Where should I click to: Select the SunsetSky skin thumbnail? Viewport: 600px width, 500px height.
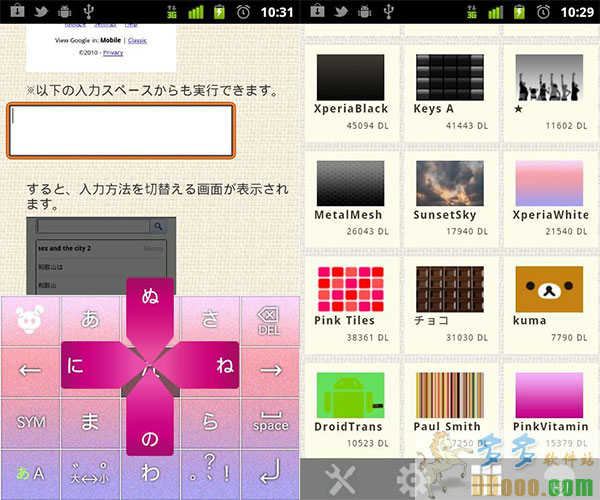click(x=450, y=183)
